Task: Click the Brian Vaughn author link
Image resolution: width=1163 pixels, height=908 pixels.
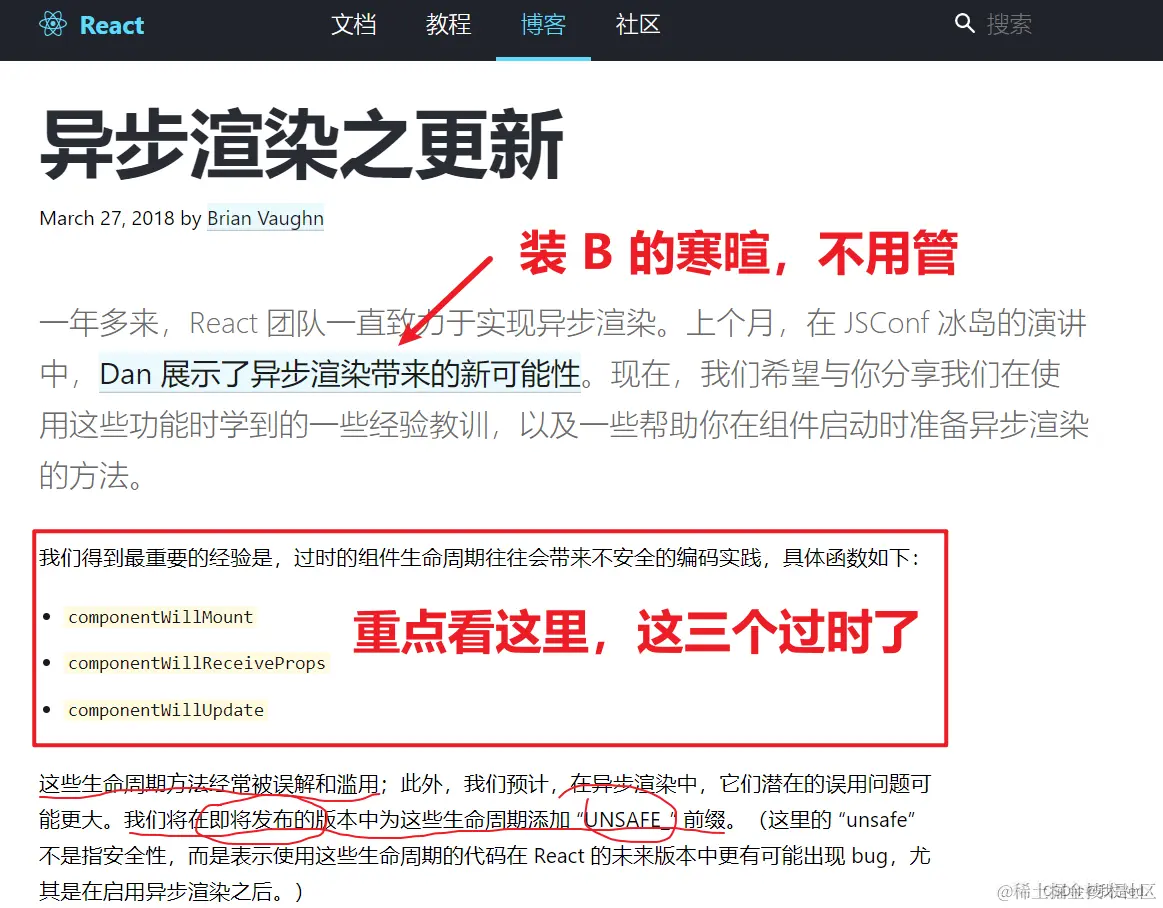Action: coord(265,218)
